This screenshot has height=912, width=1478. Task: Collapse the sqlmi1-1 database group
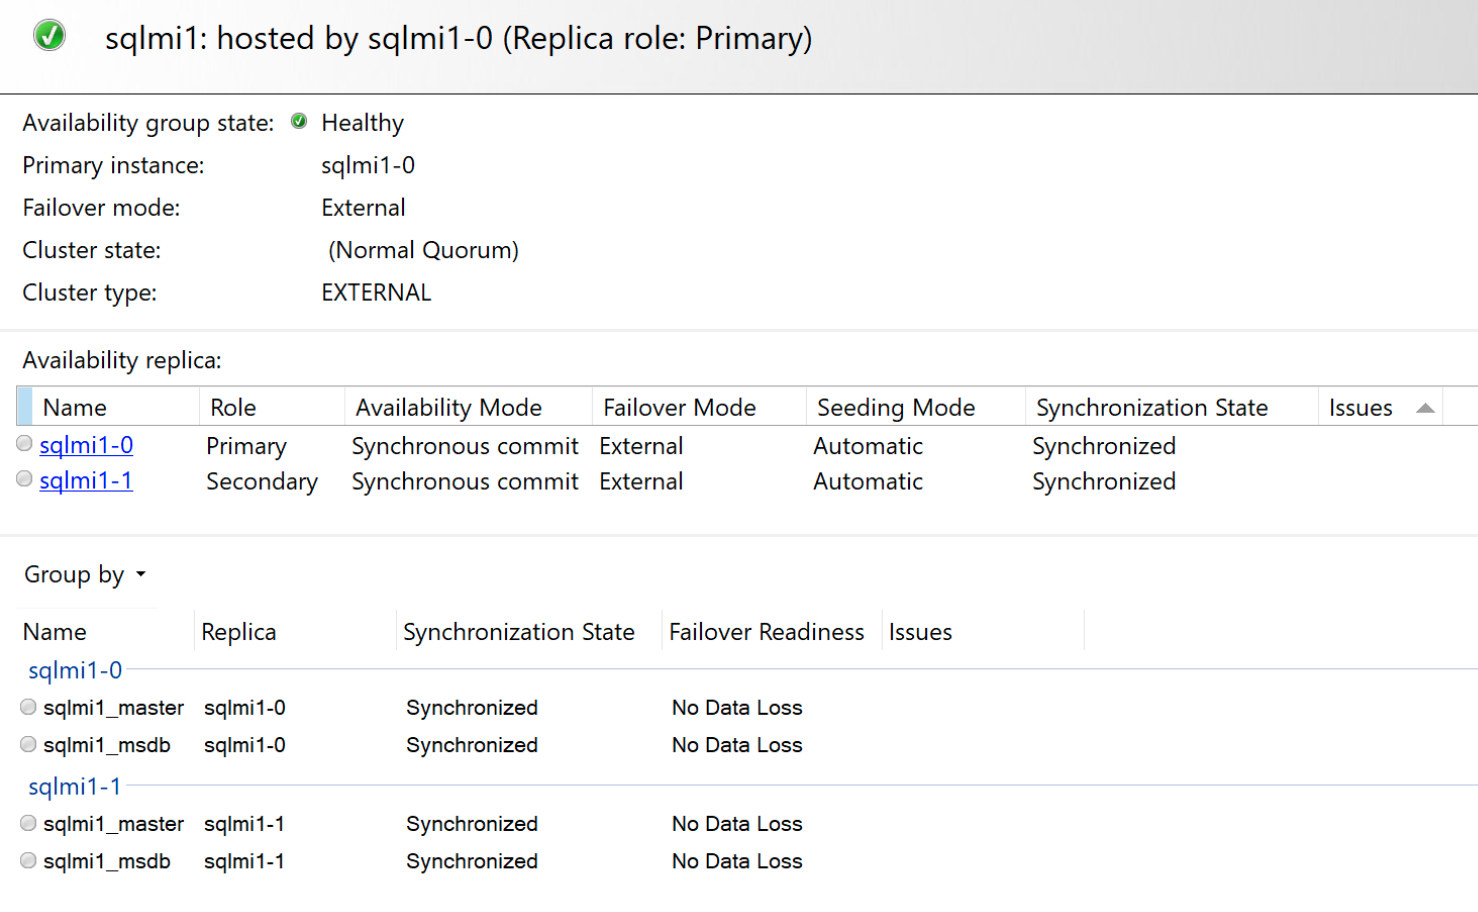point(75,786)
